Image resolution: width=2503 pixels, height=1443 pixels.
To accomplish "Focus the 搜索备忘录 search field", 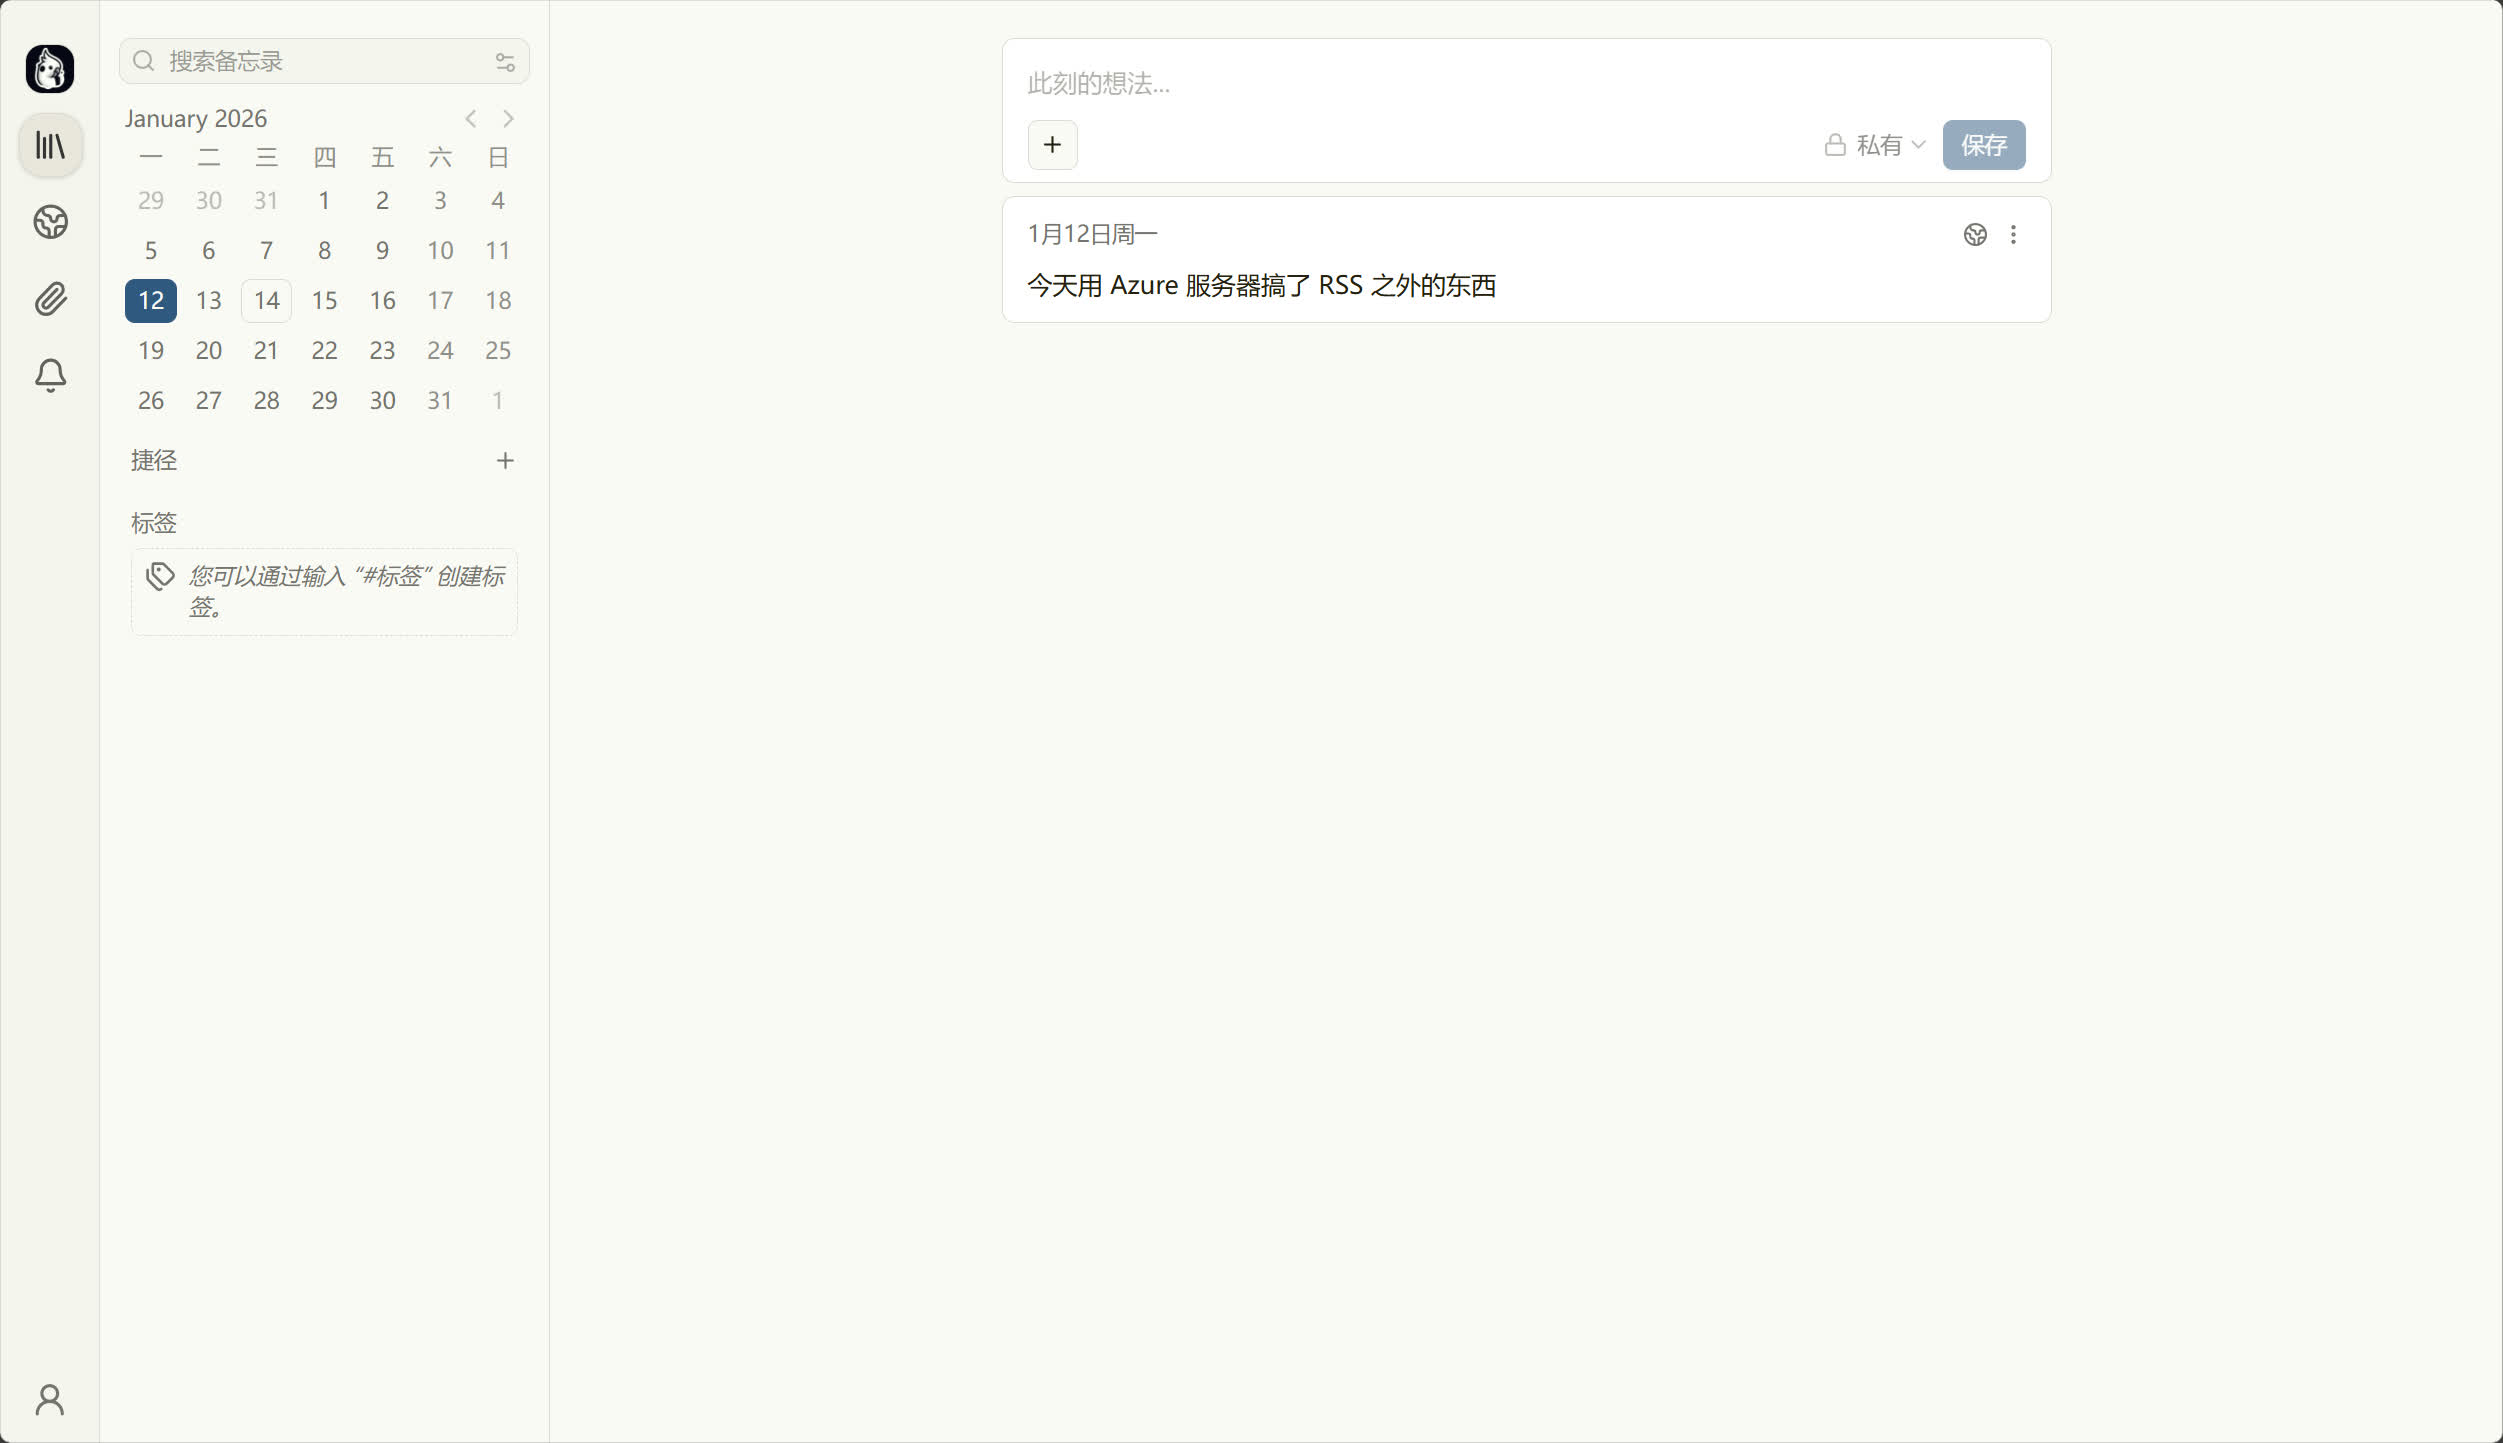I will point(320,62).
